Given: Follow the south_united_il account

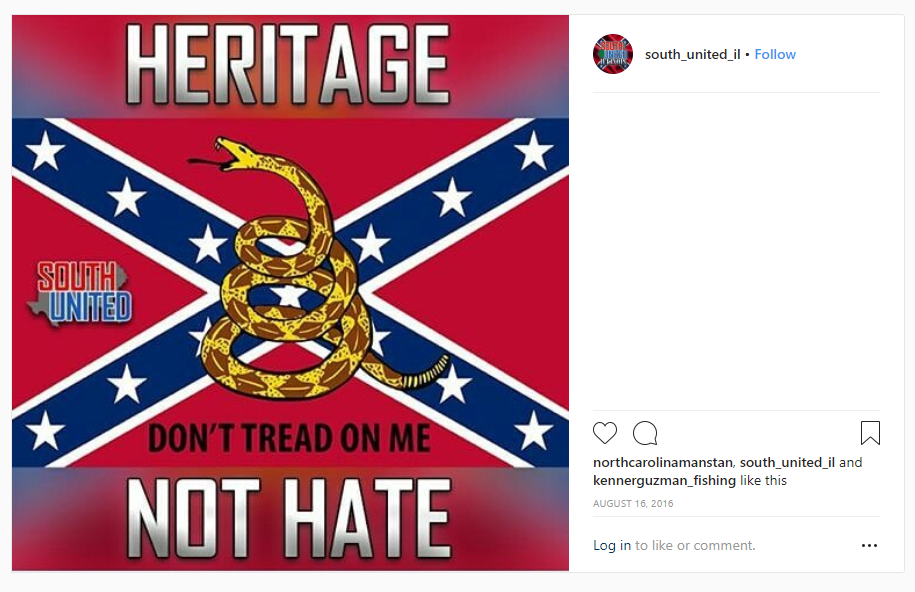Looking at the screenshot, I should tap(775, 54).
